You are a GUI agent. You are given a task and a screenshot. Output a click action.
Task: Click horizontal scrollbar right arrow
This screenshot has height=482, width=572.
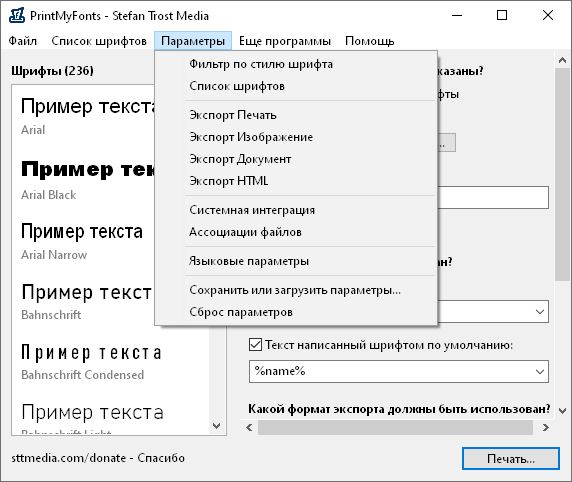pyautogui.click(x=546, y=427)
